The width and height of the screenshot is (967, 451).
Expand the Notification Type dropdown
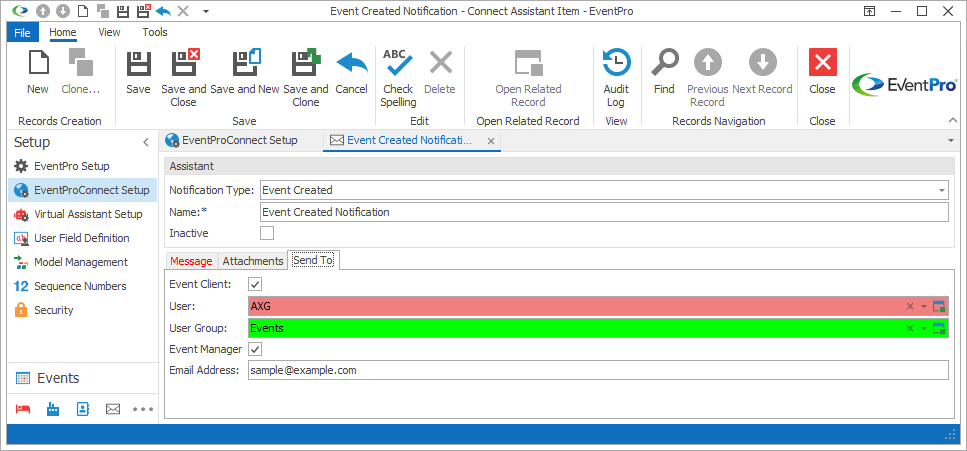(x=942, y=191)
